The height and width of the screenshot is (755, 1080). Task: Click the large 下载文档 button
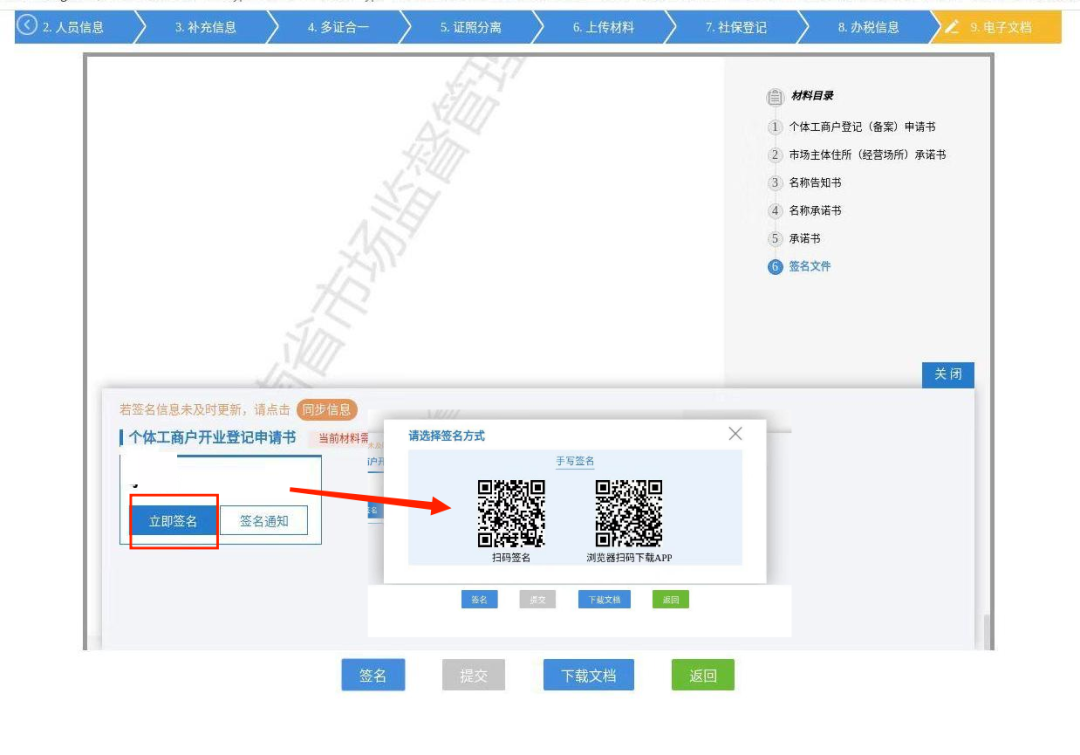coord(589,675)
